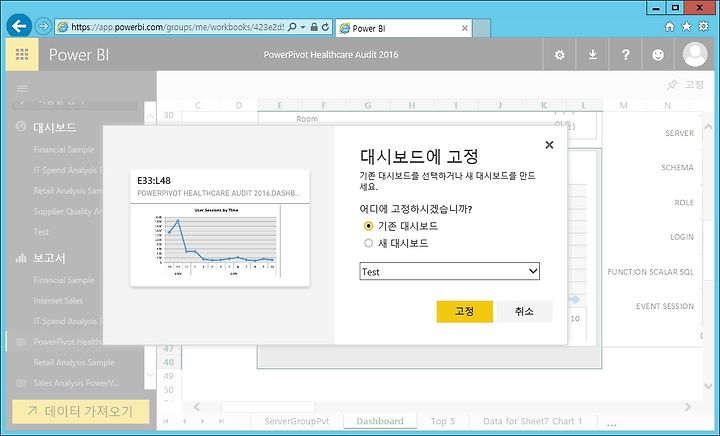The image size is (720, 436).
Task: Click the horizontal scrollbar right arrow
Action: [687, 407]
